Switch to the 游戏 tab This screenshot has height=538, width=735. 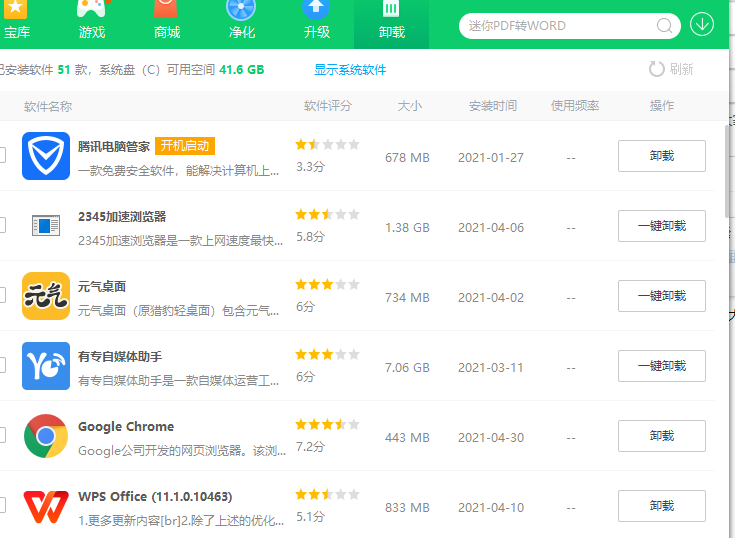click(92, 22)
